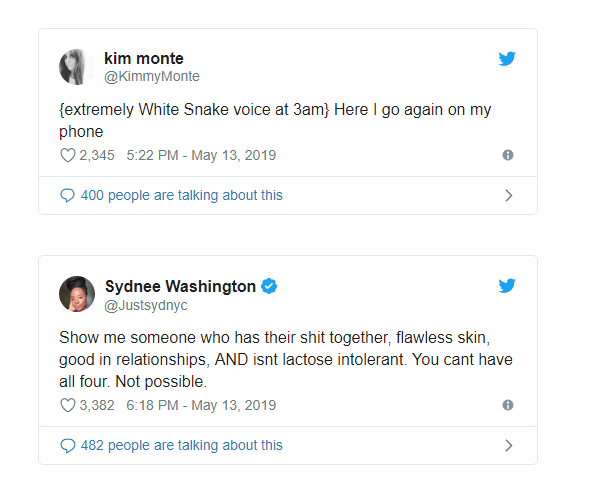Click the reply bubble icon beside 482 people

pos(68,445)
